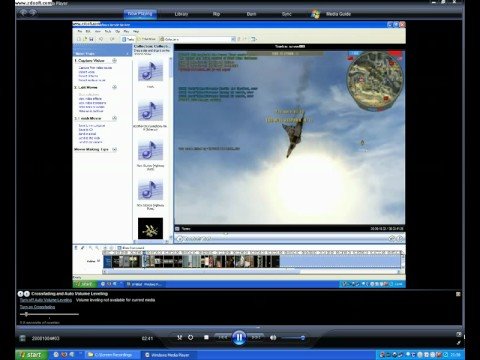Show the previous enhancement panel
Screen dimensions: 480x360
[20, 294]
